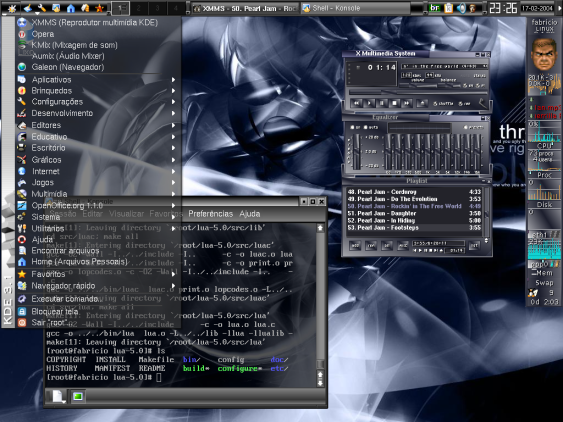Click the br keyboard layout tray icon

coord(434,8)
